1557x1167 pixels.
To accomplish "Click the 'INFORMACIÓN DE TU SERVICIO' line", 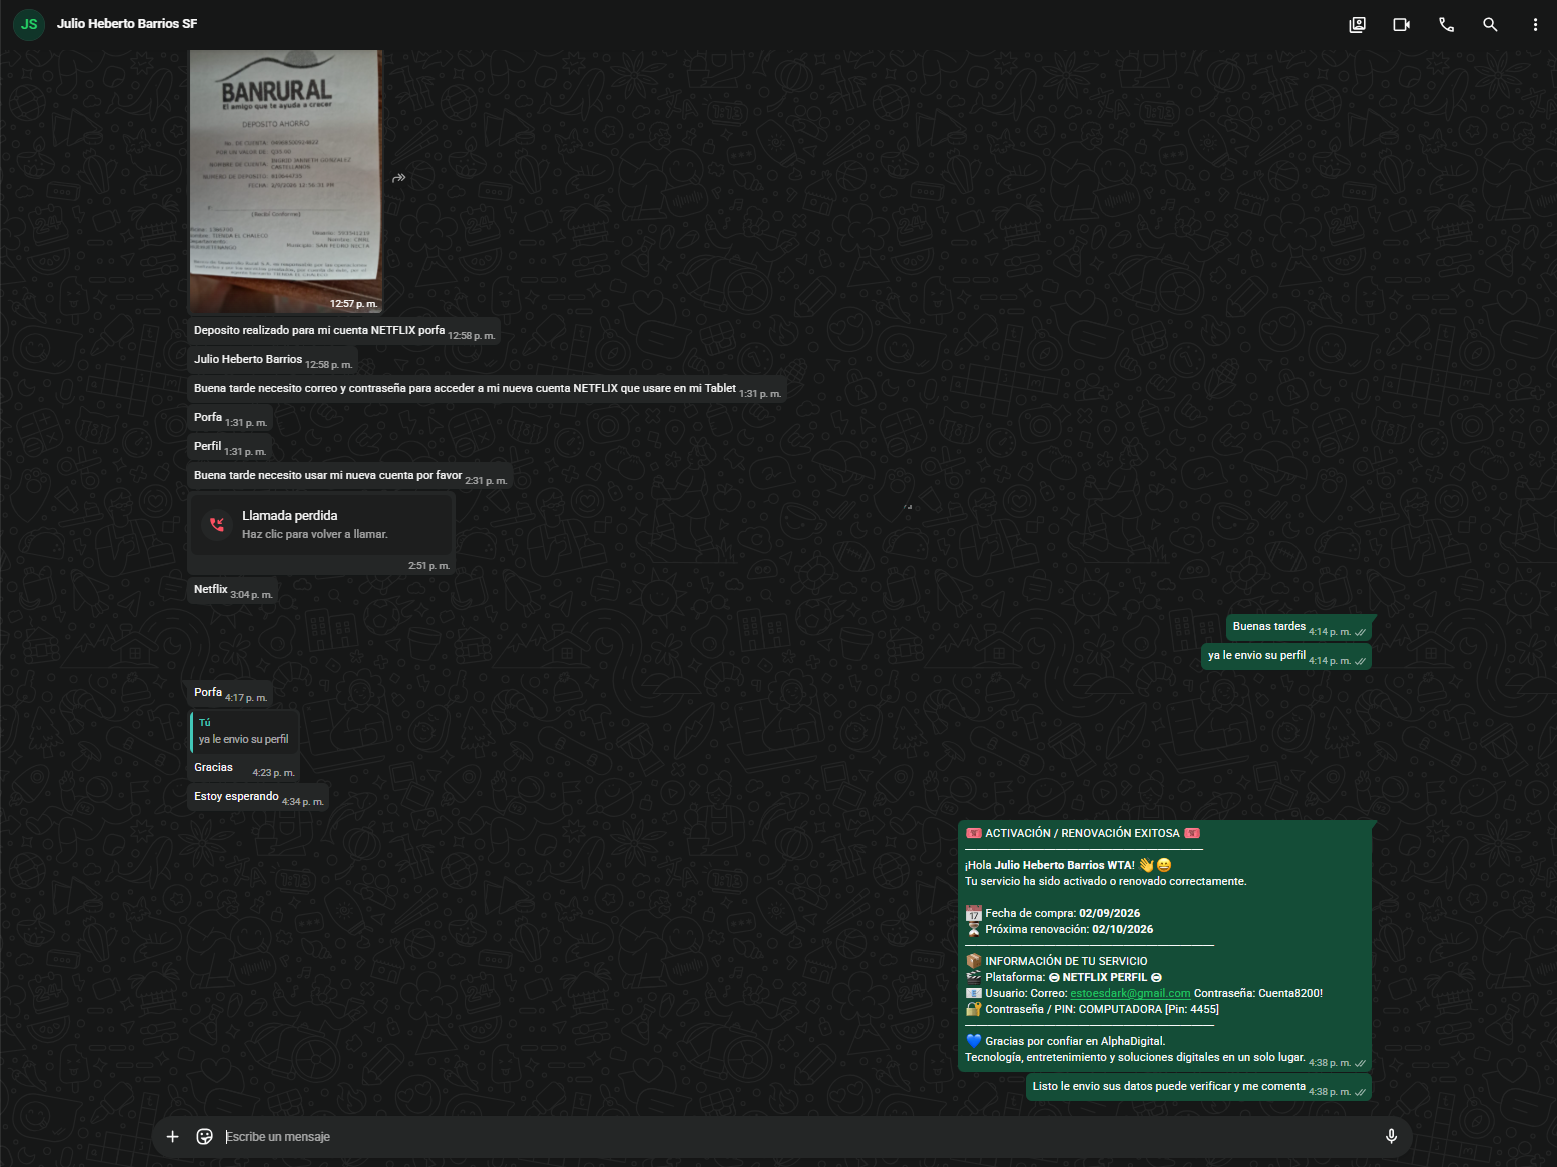I will click(1056, 961).
